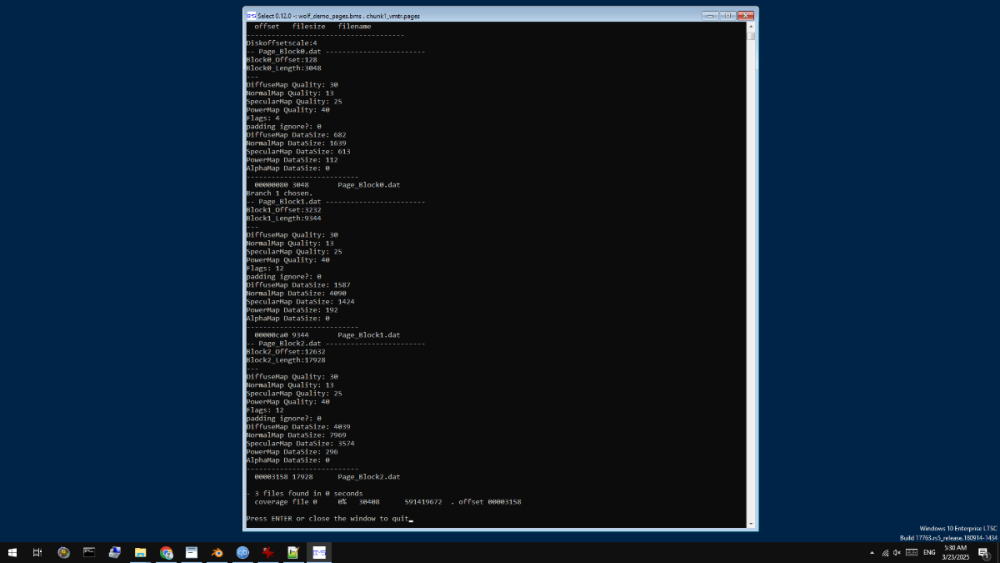Click the 'NormalMap DataSize: 1639' line
Viewport: 1000px width, 563px height.
point(297,143)
